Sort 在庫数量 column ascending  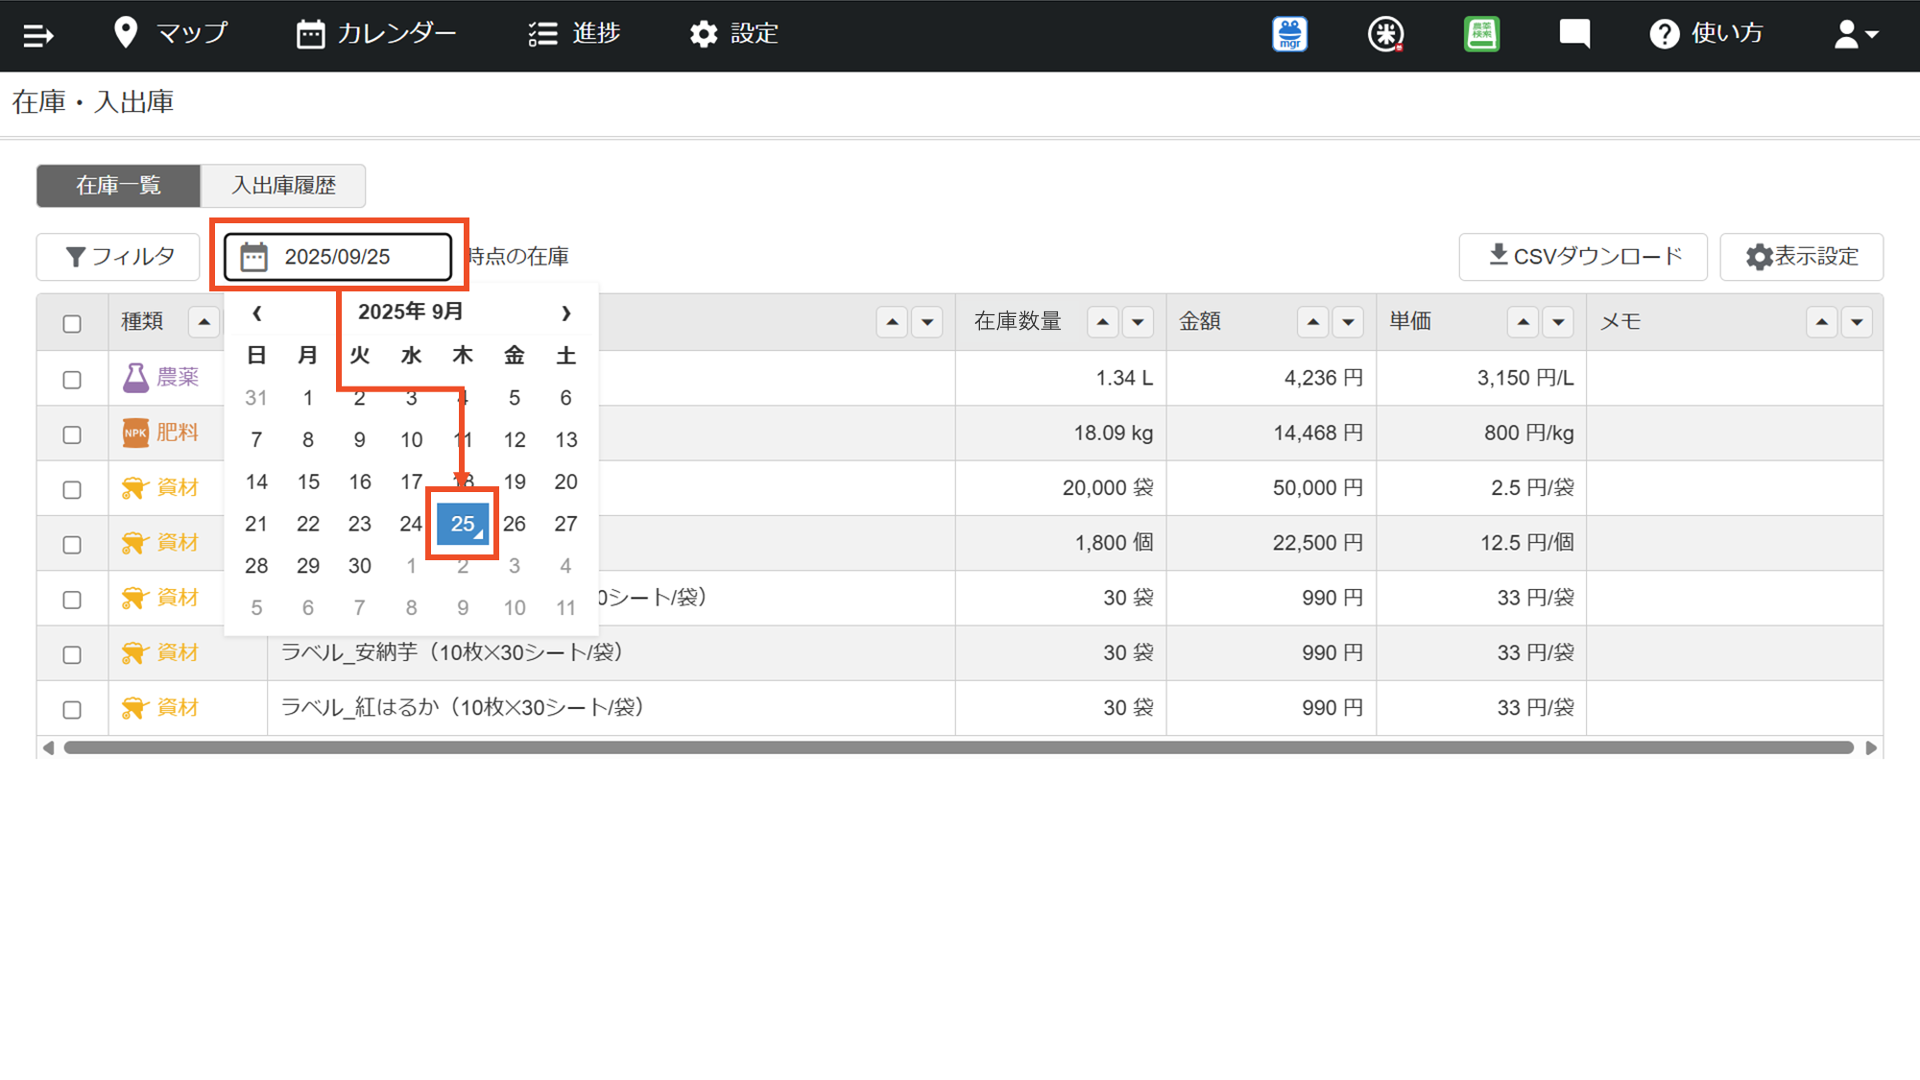click(x=1103, y=322)
